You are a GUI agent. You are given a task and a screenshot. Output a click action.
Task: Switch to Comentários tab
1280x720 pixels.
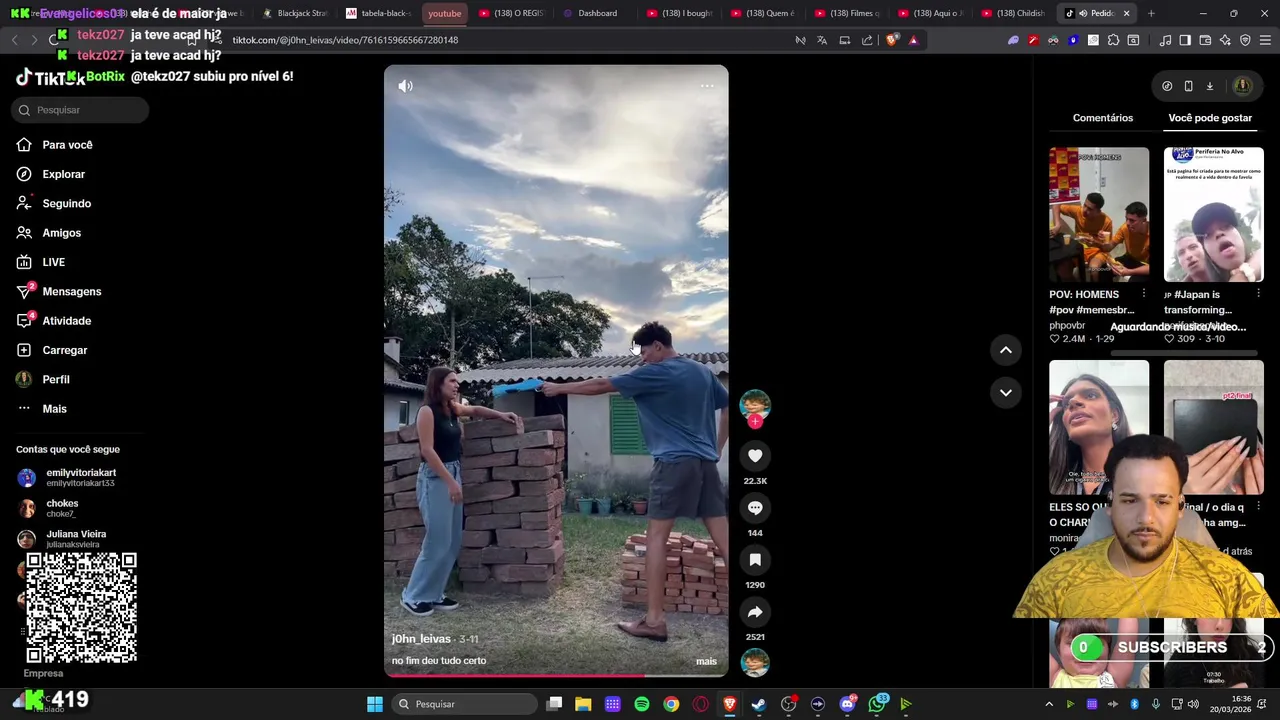1103,118
